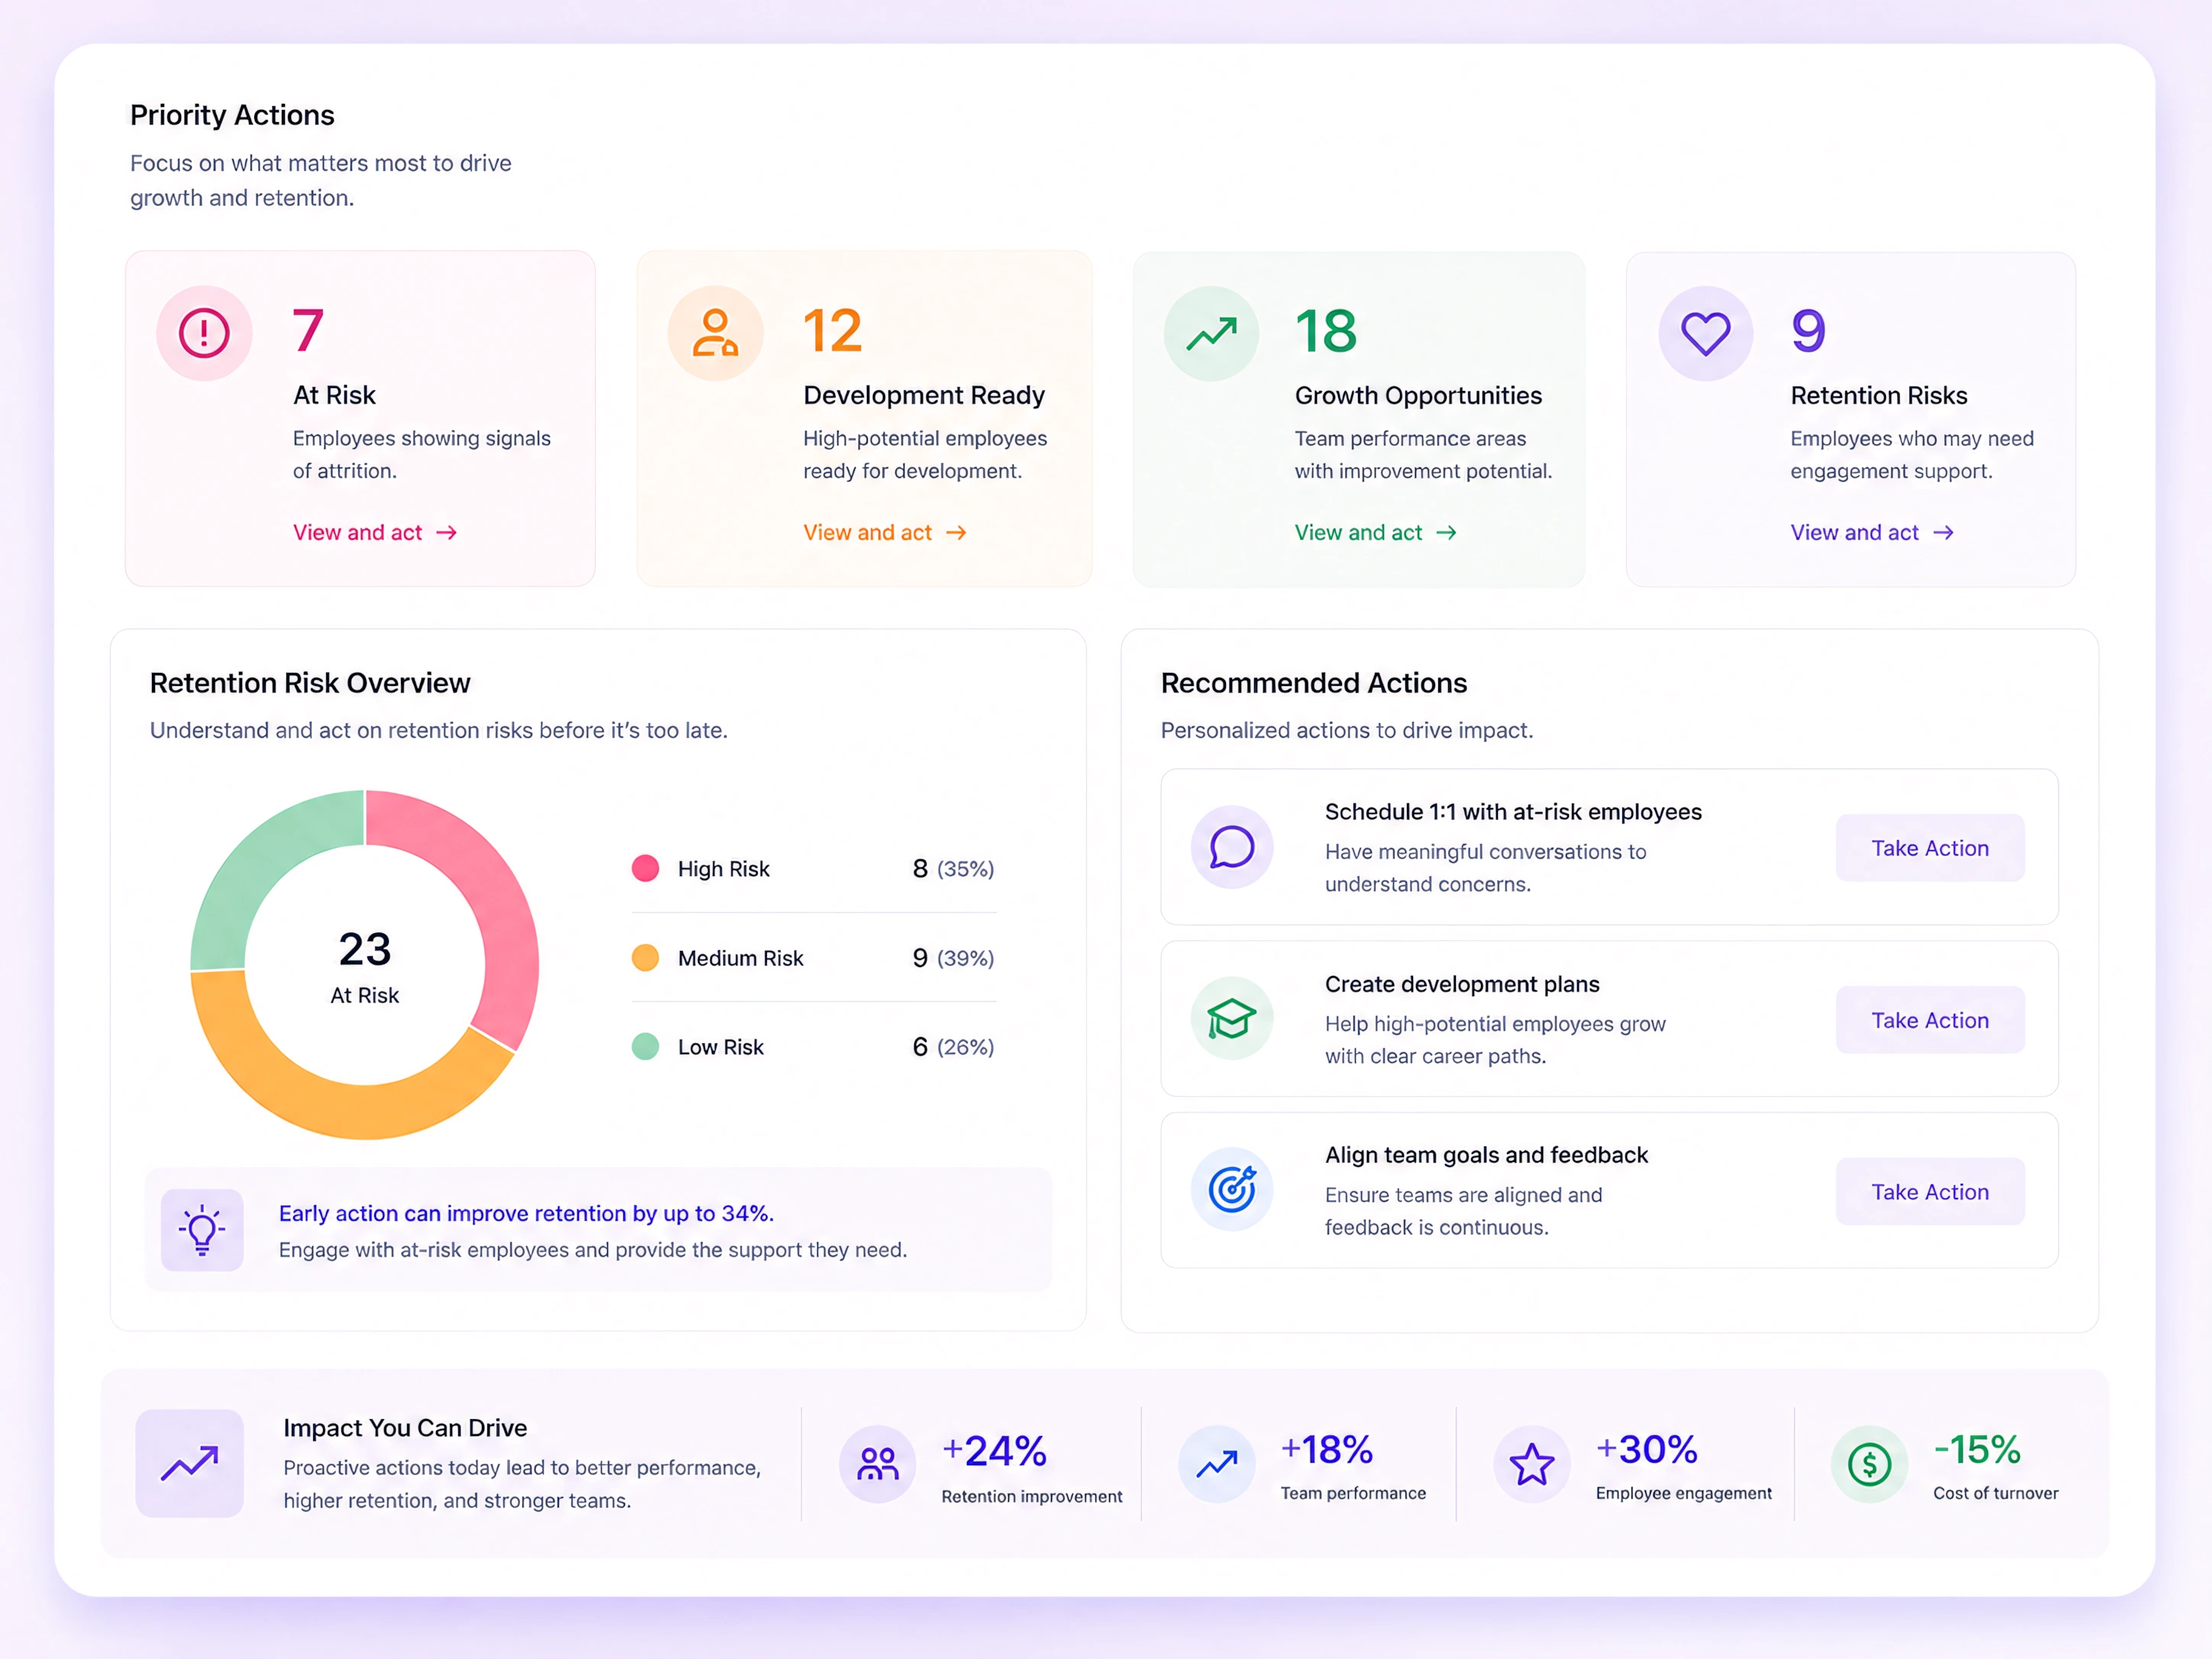Screen dimensions: 2212x1659
Task: Click the Impact You Can Drive chart icon
Action: [x=190, y=1463]
